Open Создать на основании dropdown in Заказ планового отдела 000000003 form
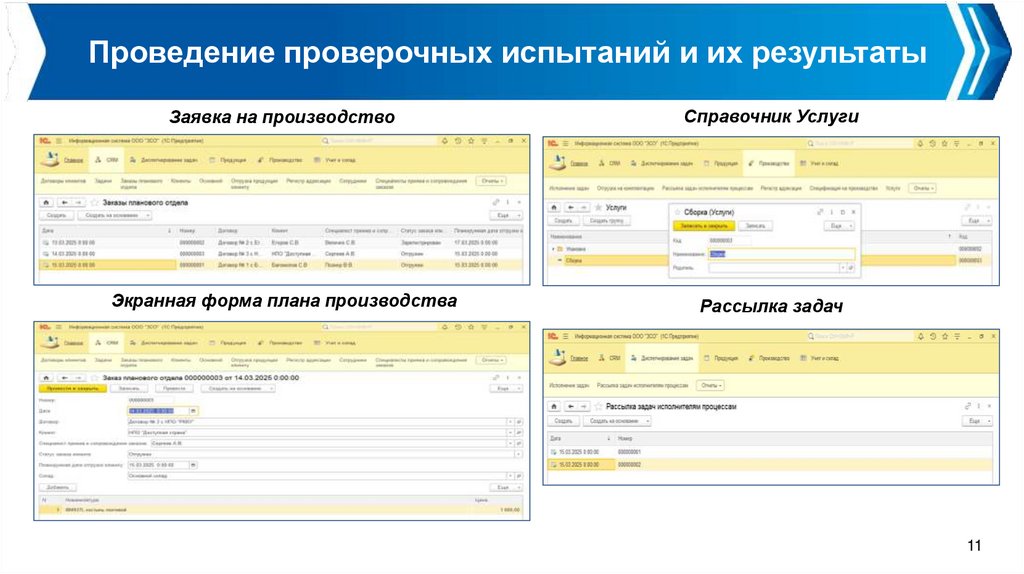Viewport: 1024px width, 574px height. tap(238, 389)
